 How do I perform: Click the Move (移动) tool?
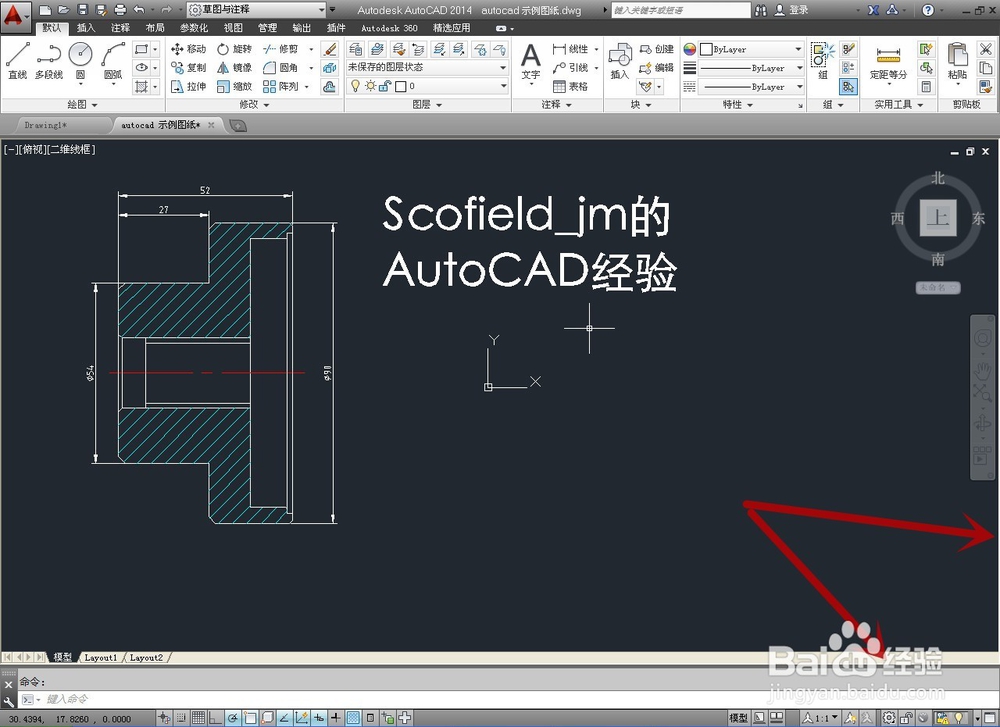click(188, 48)
